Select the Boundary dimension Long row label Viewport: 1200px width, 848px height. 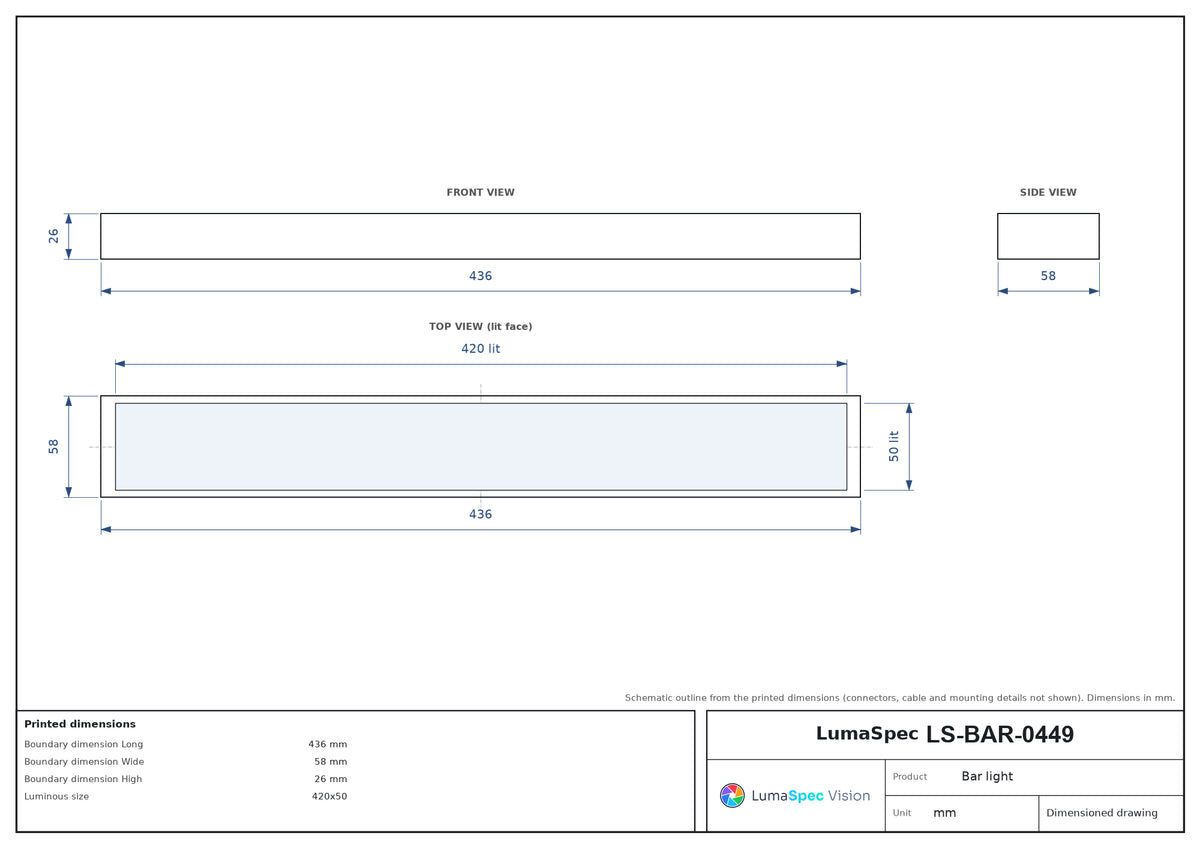coord(84,744)
